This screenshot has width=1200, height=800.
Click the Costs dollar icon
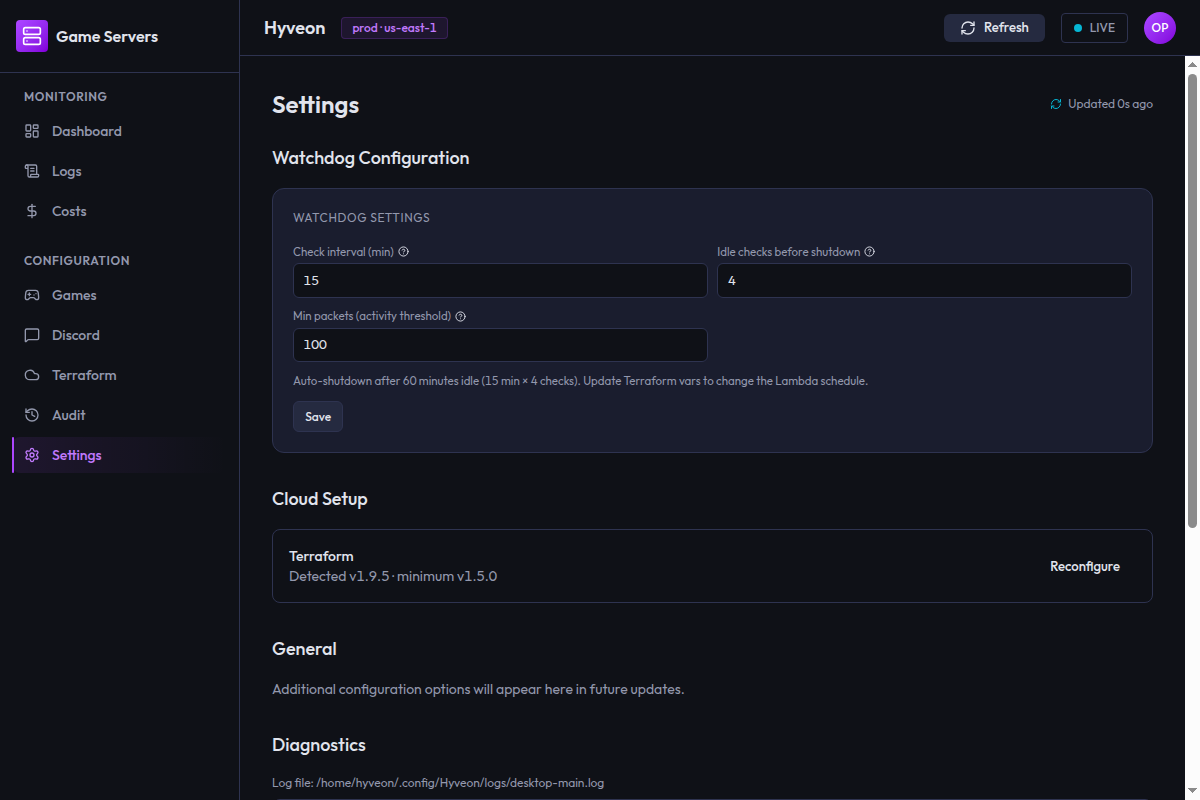click(32, 211)
